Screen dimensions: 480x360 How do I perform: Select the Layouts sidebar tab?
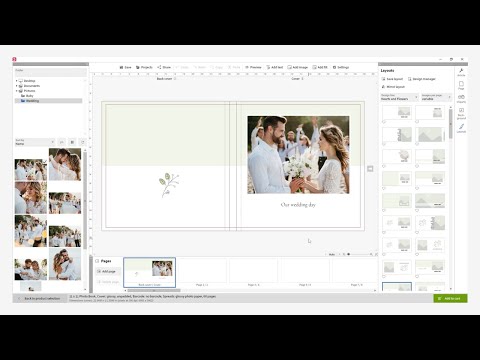click(x=461, y=128)
